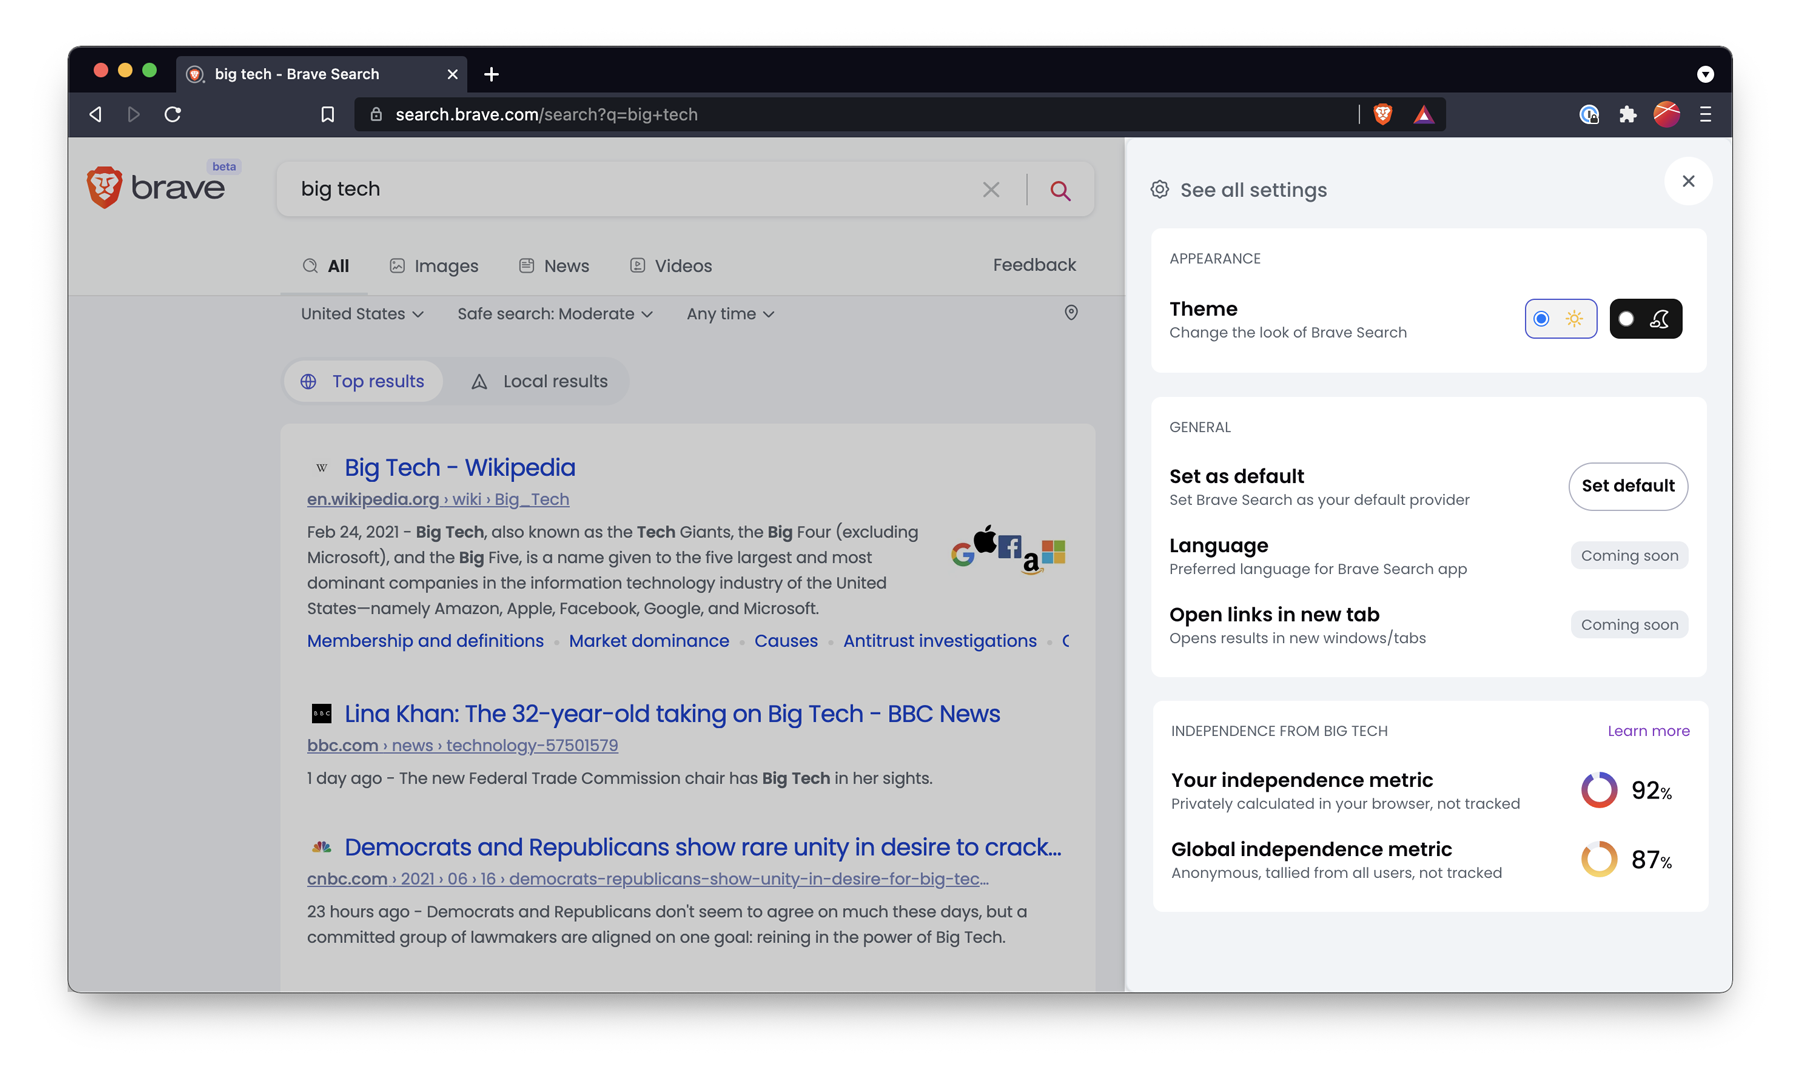1800x1082 pixels.
Task: Open the browser extensions puzzle icon
Action: click(x=1628, y=114)
